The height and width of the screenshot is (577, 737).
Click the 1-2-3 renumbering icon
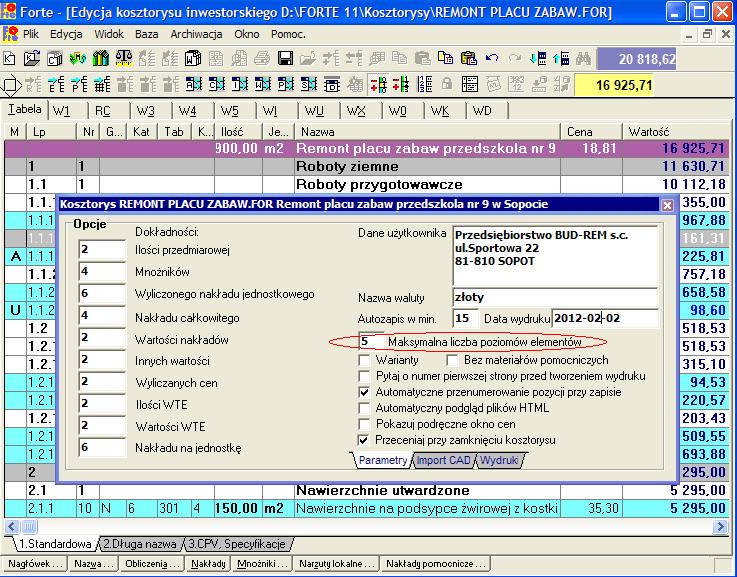pos(423,85)
